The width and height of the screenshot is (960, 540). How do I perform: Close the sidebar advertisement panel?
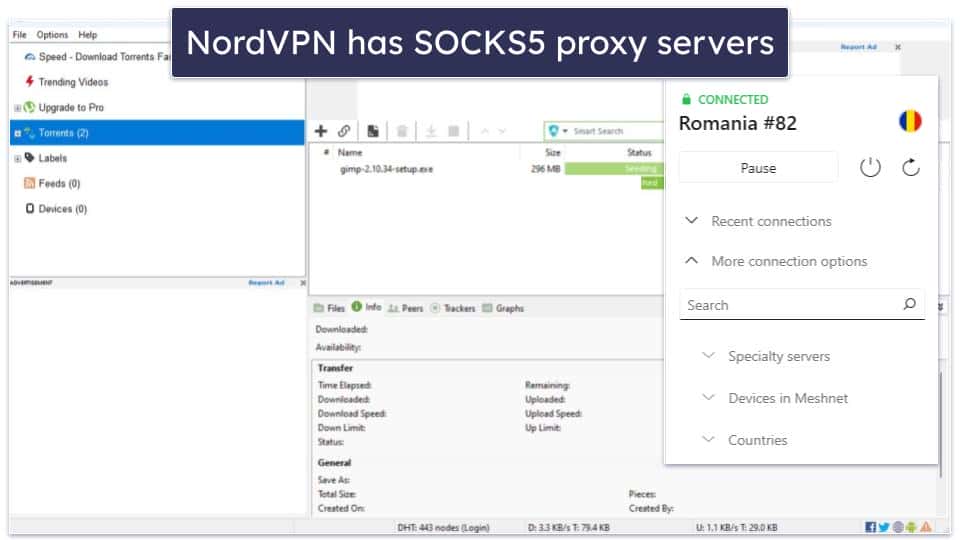(302, 283)
